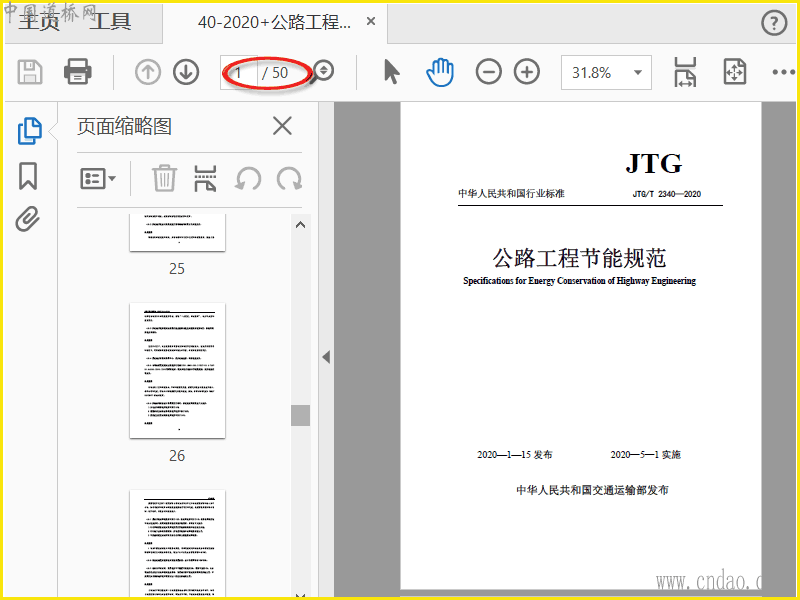The height and width of the screenshot is (600, 800).
Task: Click fit-width scrolling mode icon
Action: click(x=685, y=72)
